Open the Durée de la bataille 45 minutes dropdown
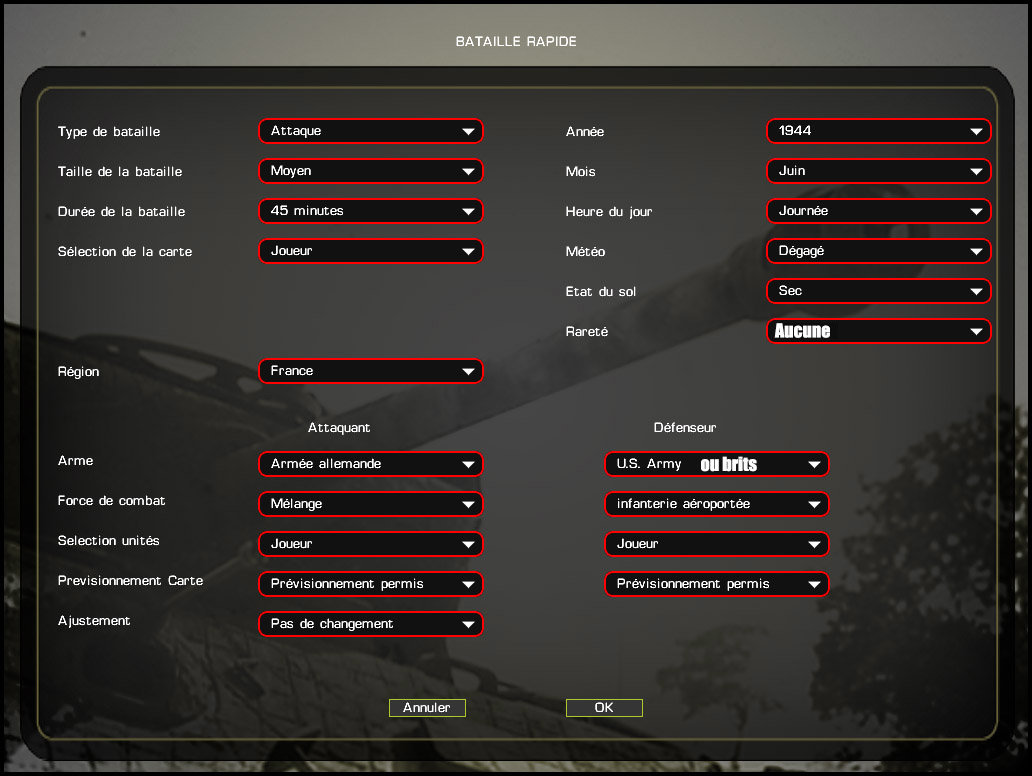Viewport: 1032px width, 776px height. 371,211
